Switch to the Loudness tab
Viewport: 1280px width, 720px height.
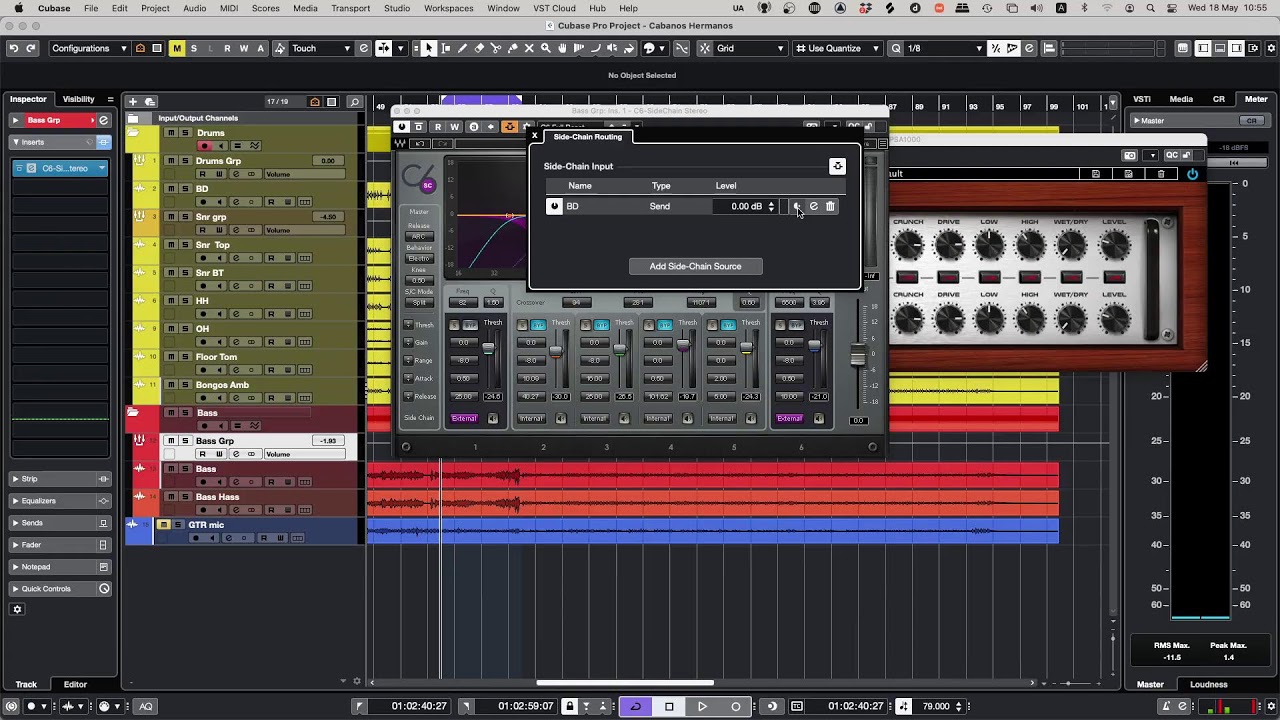click(x=1208, y=684)
